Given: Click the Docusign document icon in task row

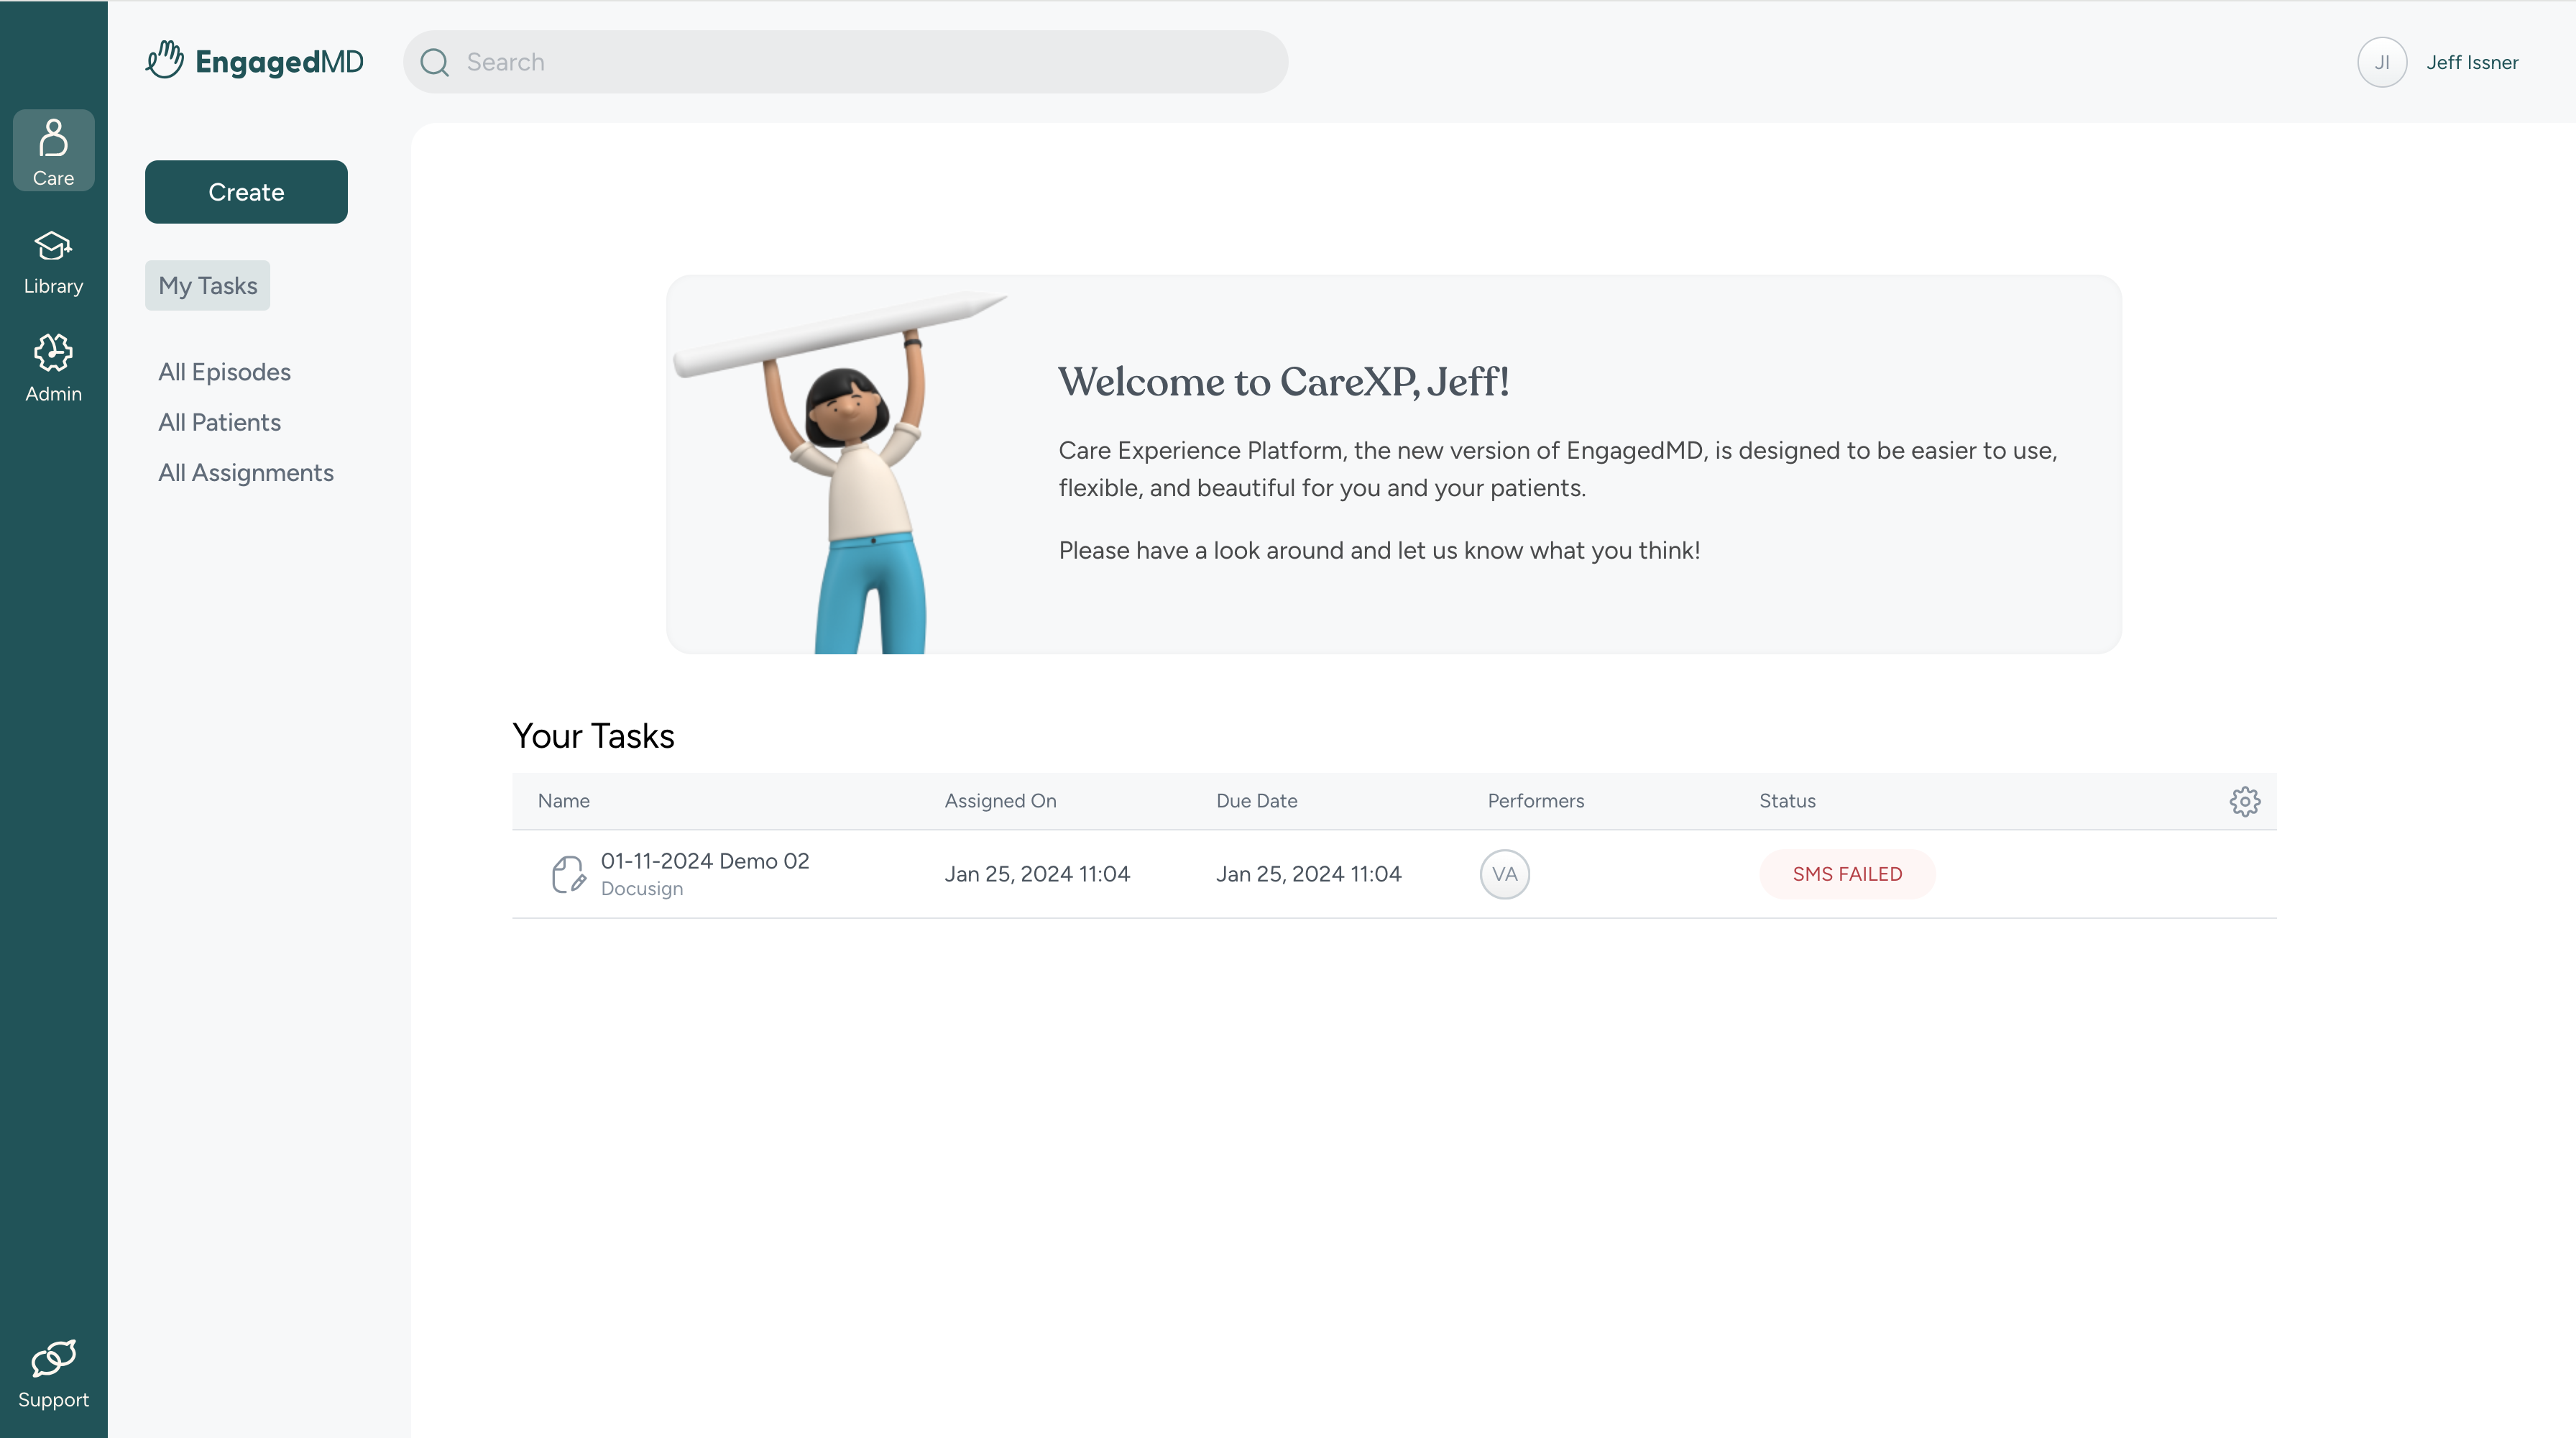Looking at the screenshot, I should [568, 874].
